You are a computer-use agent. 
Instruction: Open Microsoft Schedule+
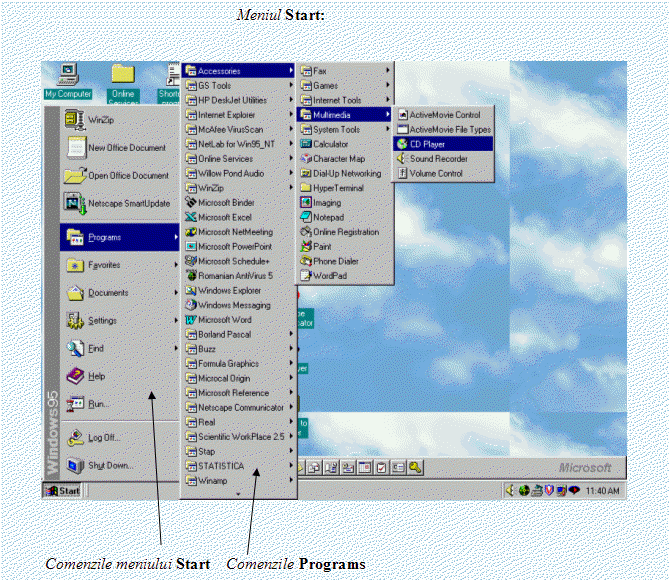point(239,261)
